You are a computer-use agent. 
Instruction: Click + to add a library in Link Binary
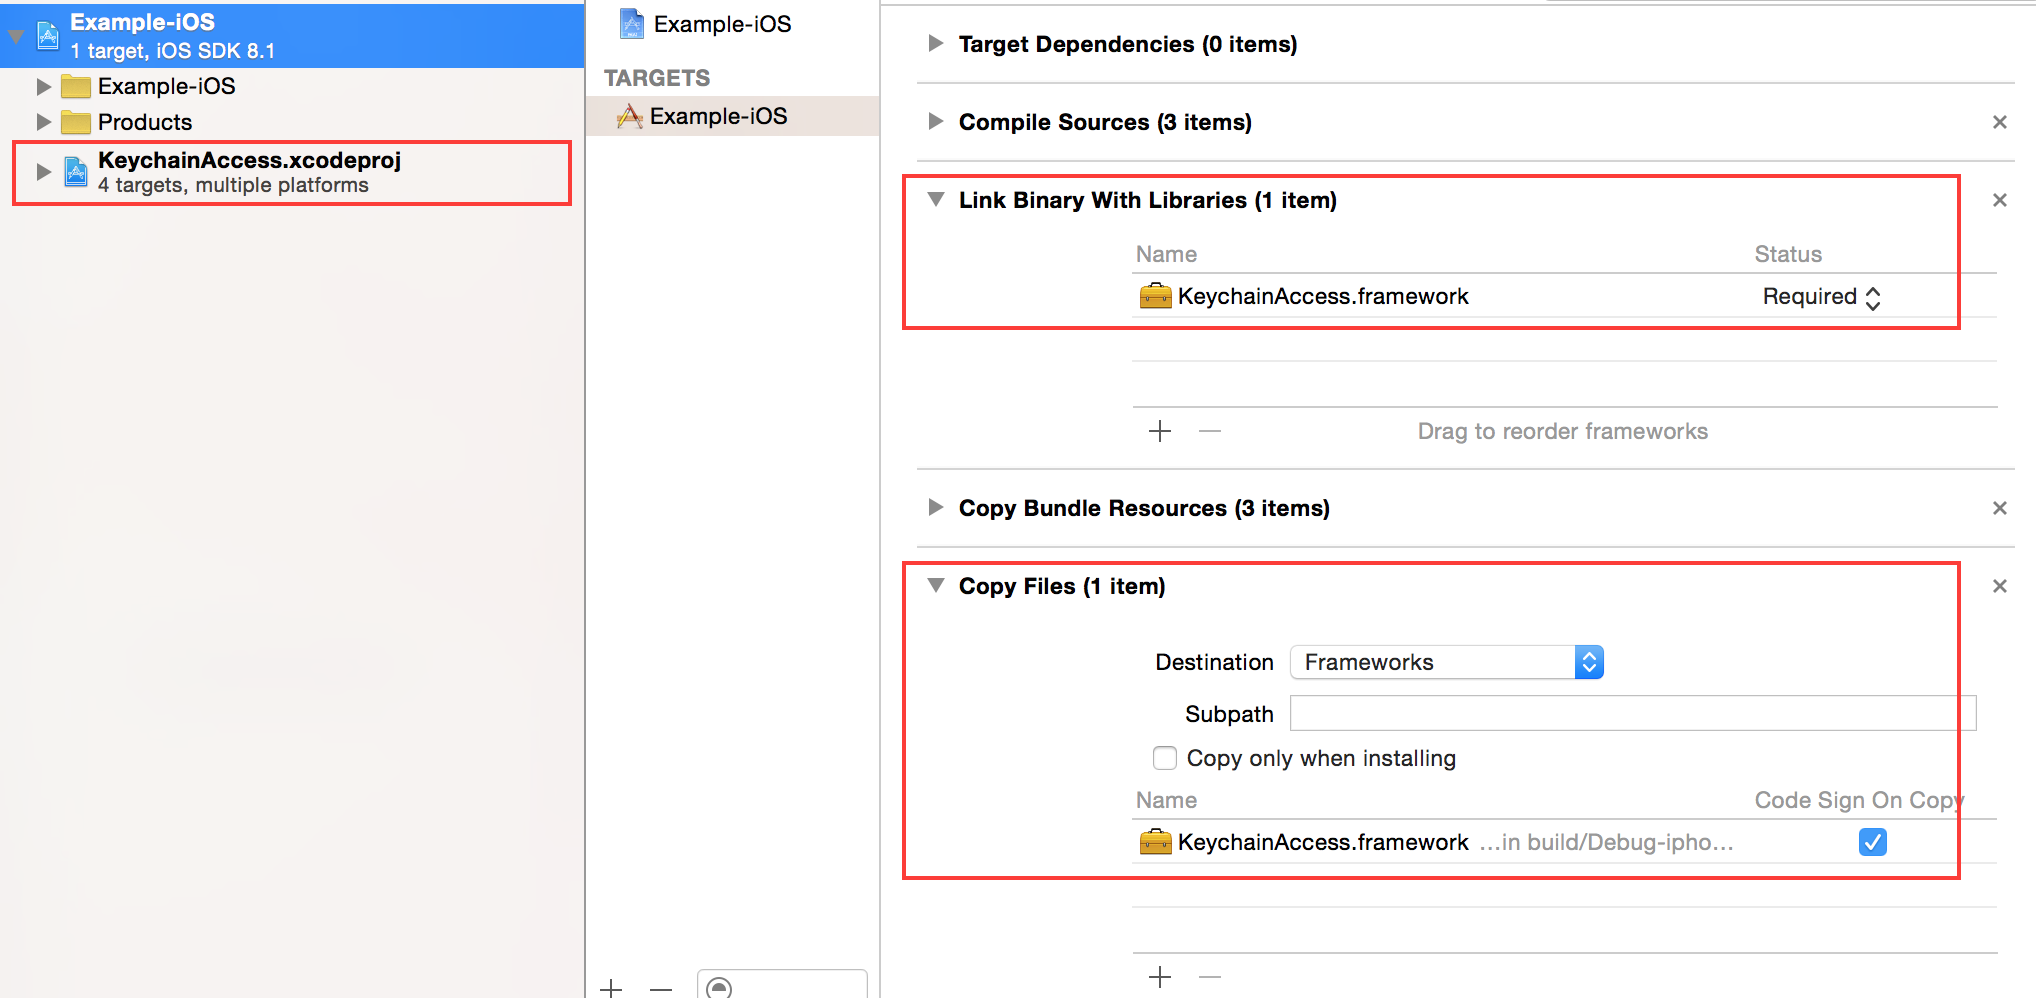1159,431
